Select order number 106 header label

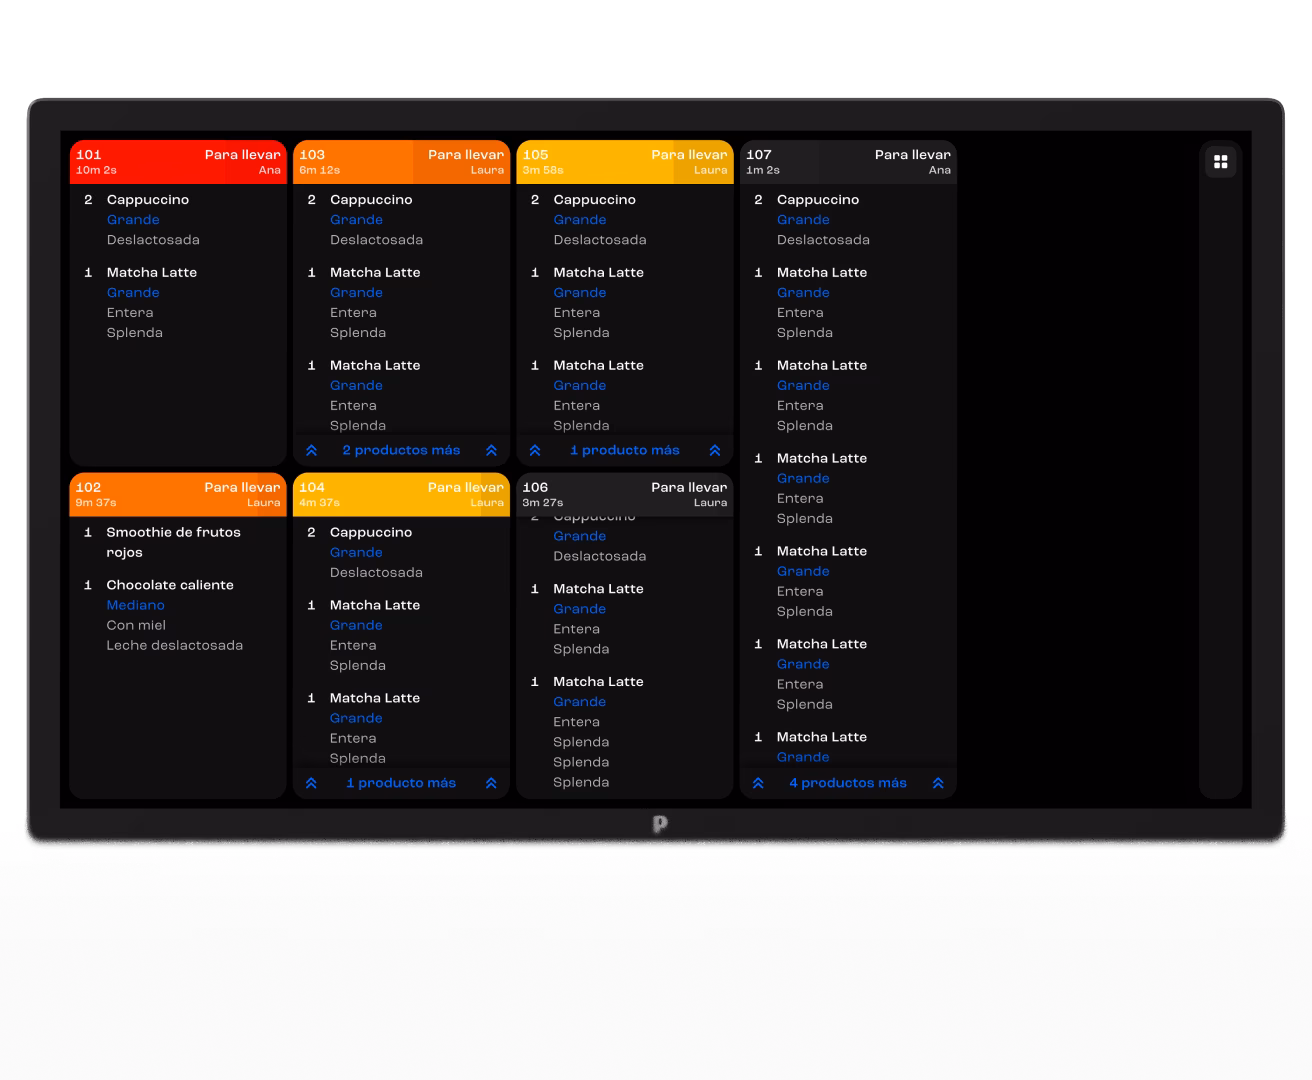536,488
